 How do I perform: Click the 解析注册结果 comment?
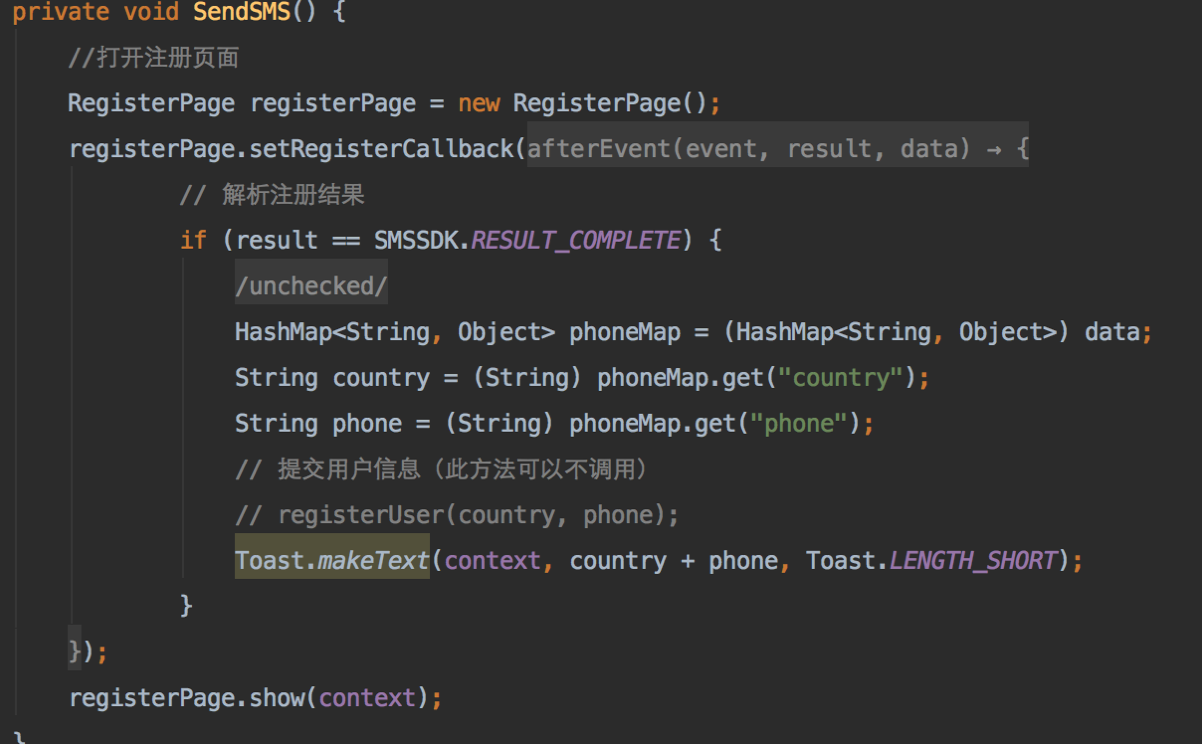(272, 195)
